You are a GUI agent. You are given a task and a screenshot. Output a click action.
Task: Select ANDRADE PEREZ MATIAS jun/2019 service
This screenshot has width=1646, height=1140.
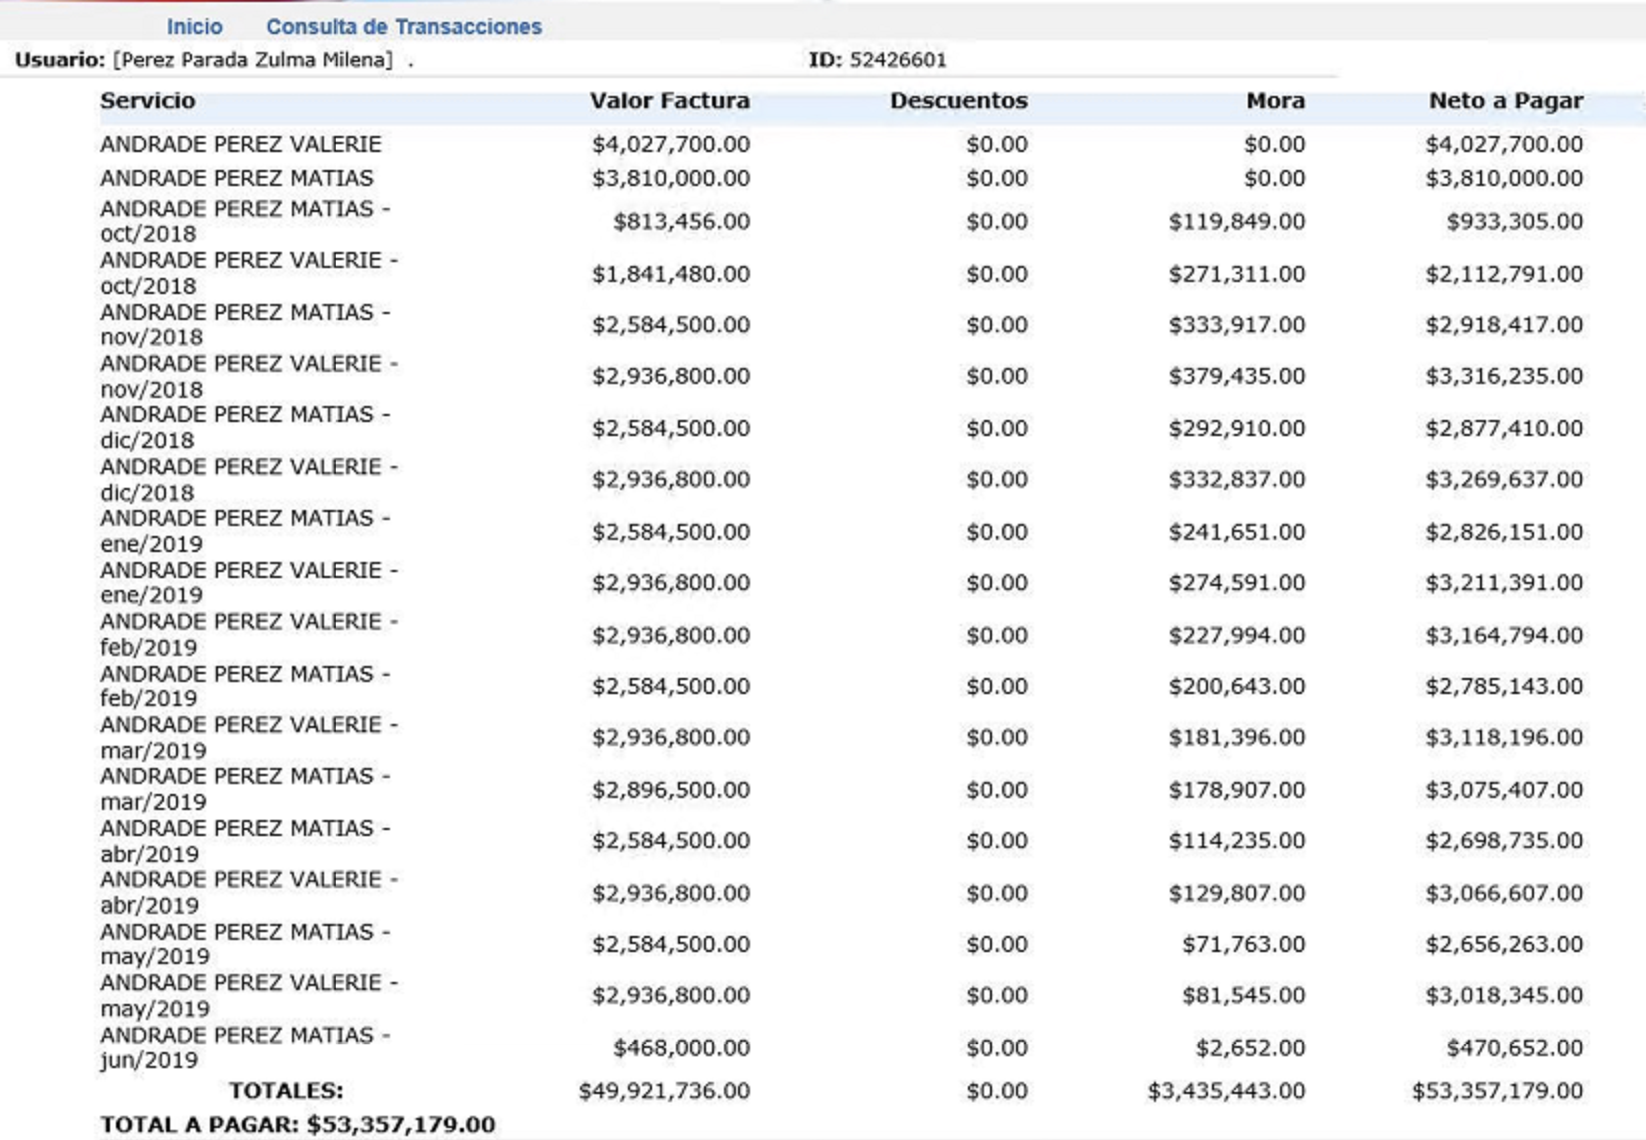point(245,1047)
